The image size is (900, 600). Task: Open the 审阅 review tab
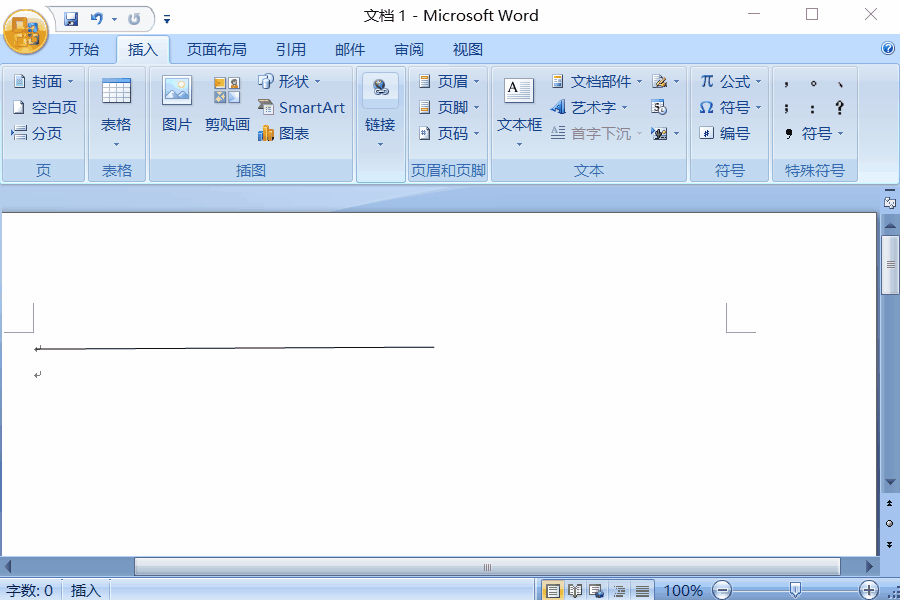point(409,49)
